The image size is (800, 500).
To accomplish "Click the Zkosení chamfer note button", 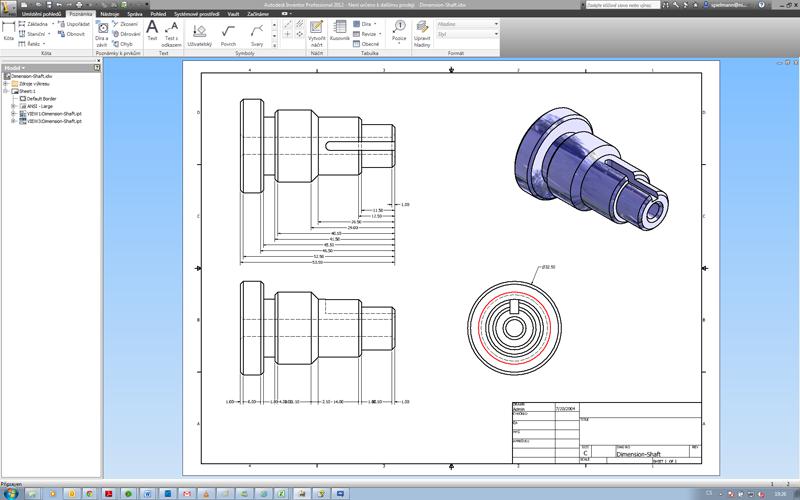I will pos(127,24).
